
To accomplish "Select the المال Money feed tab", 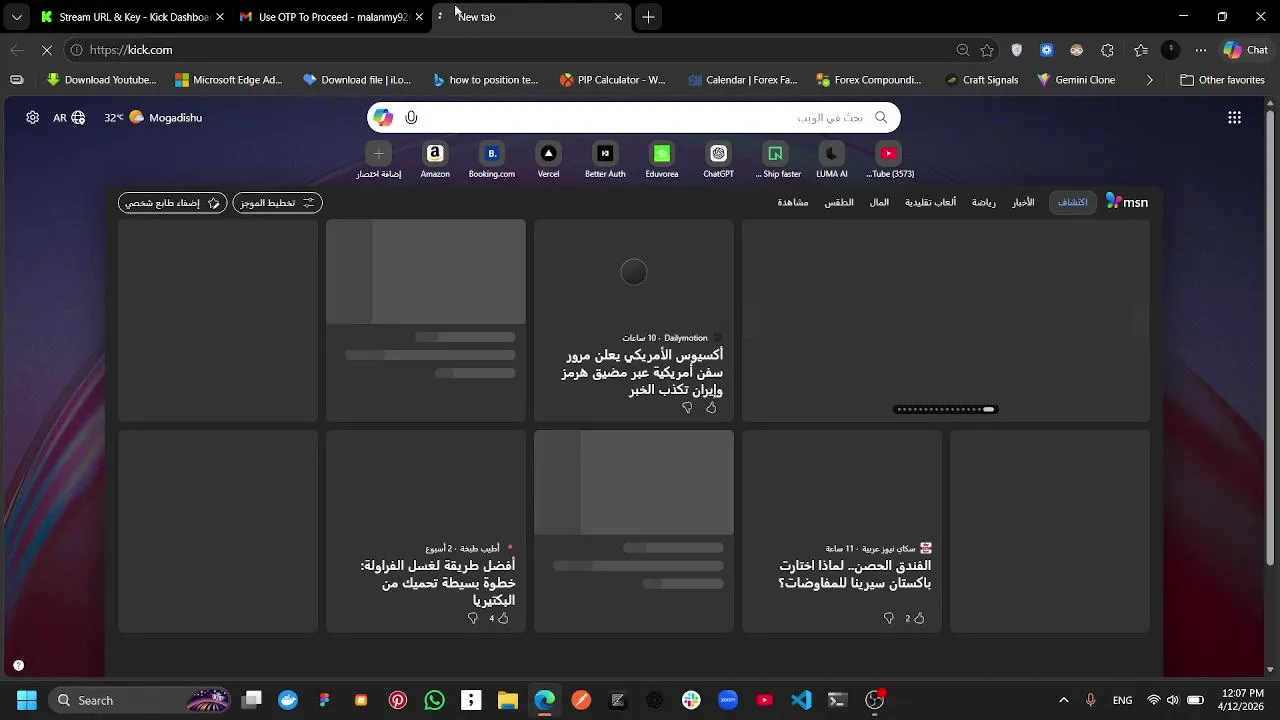I will point(879,202).
